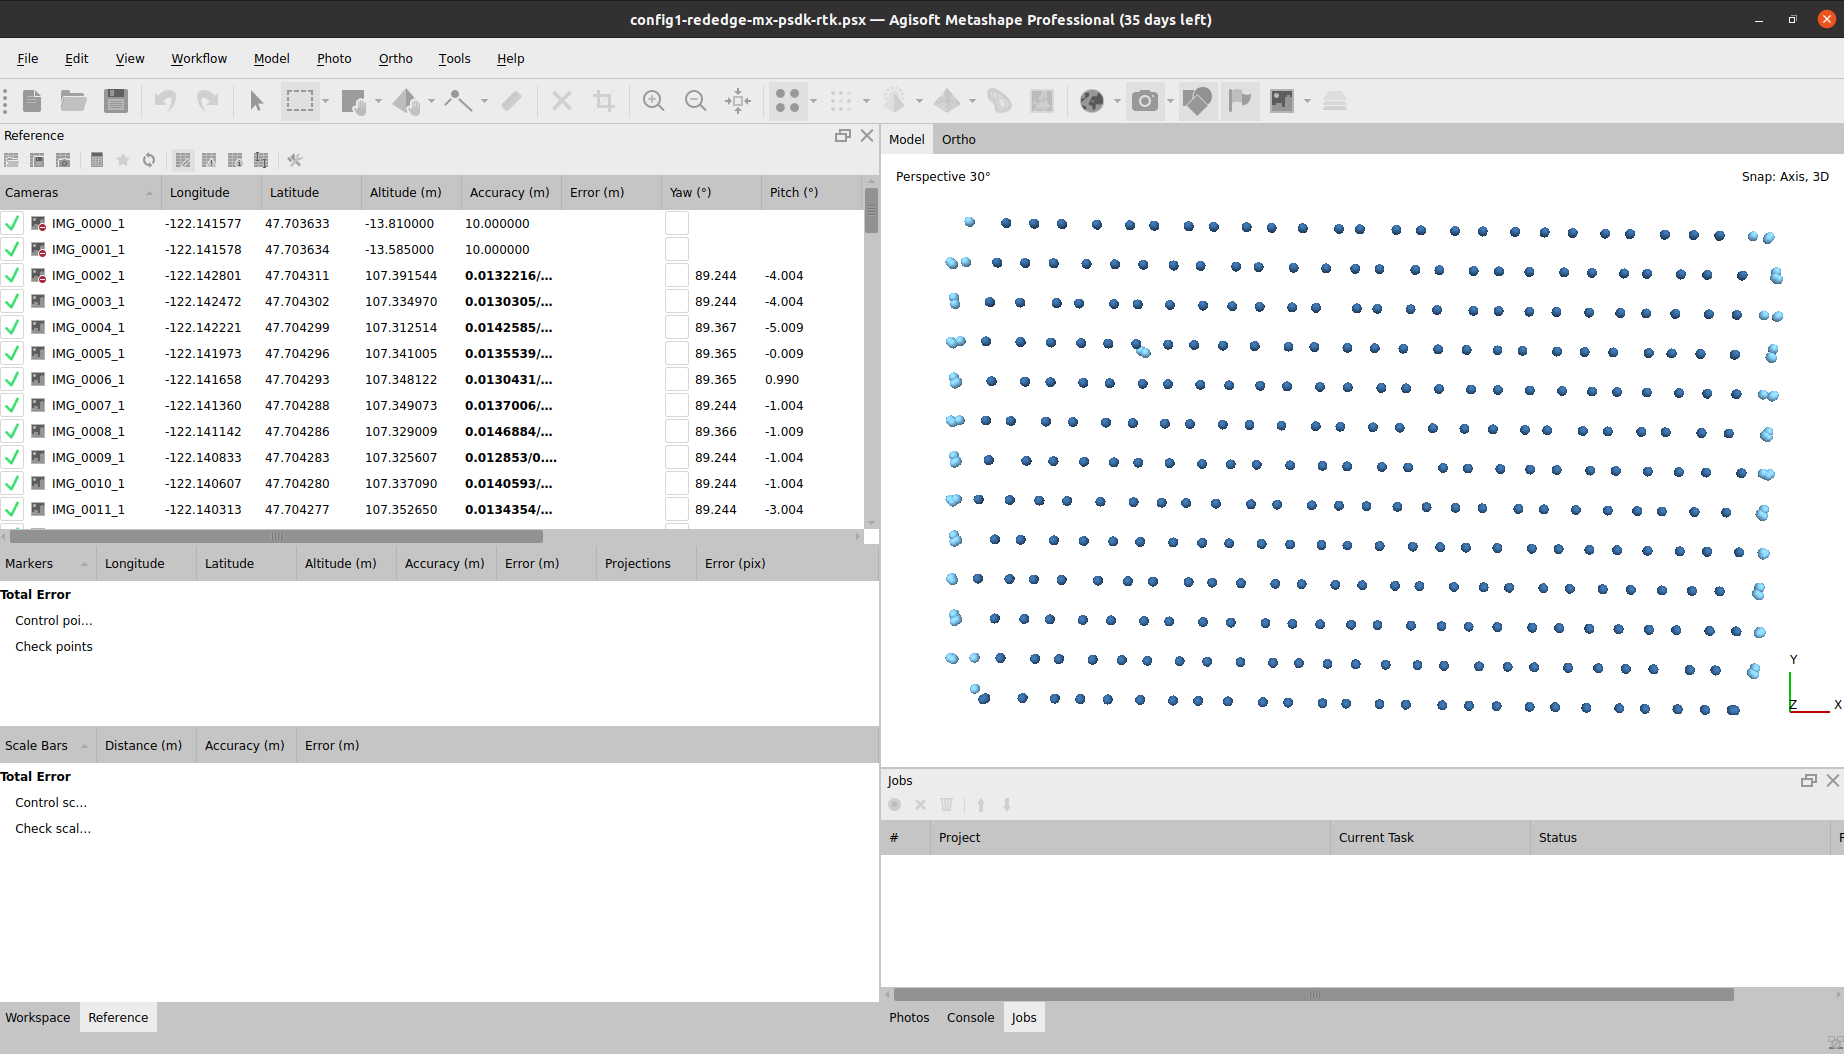
Task: Open the point cloud view dropdown arrow
Action: 813,101
